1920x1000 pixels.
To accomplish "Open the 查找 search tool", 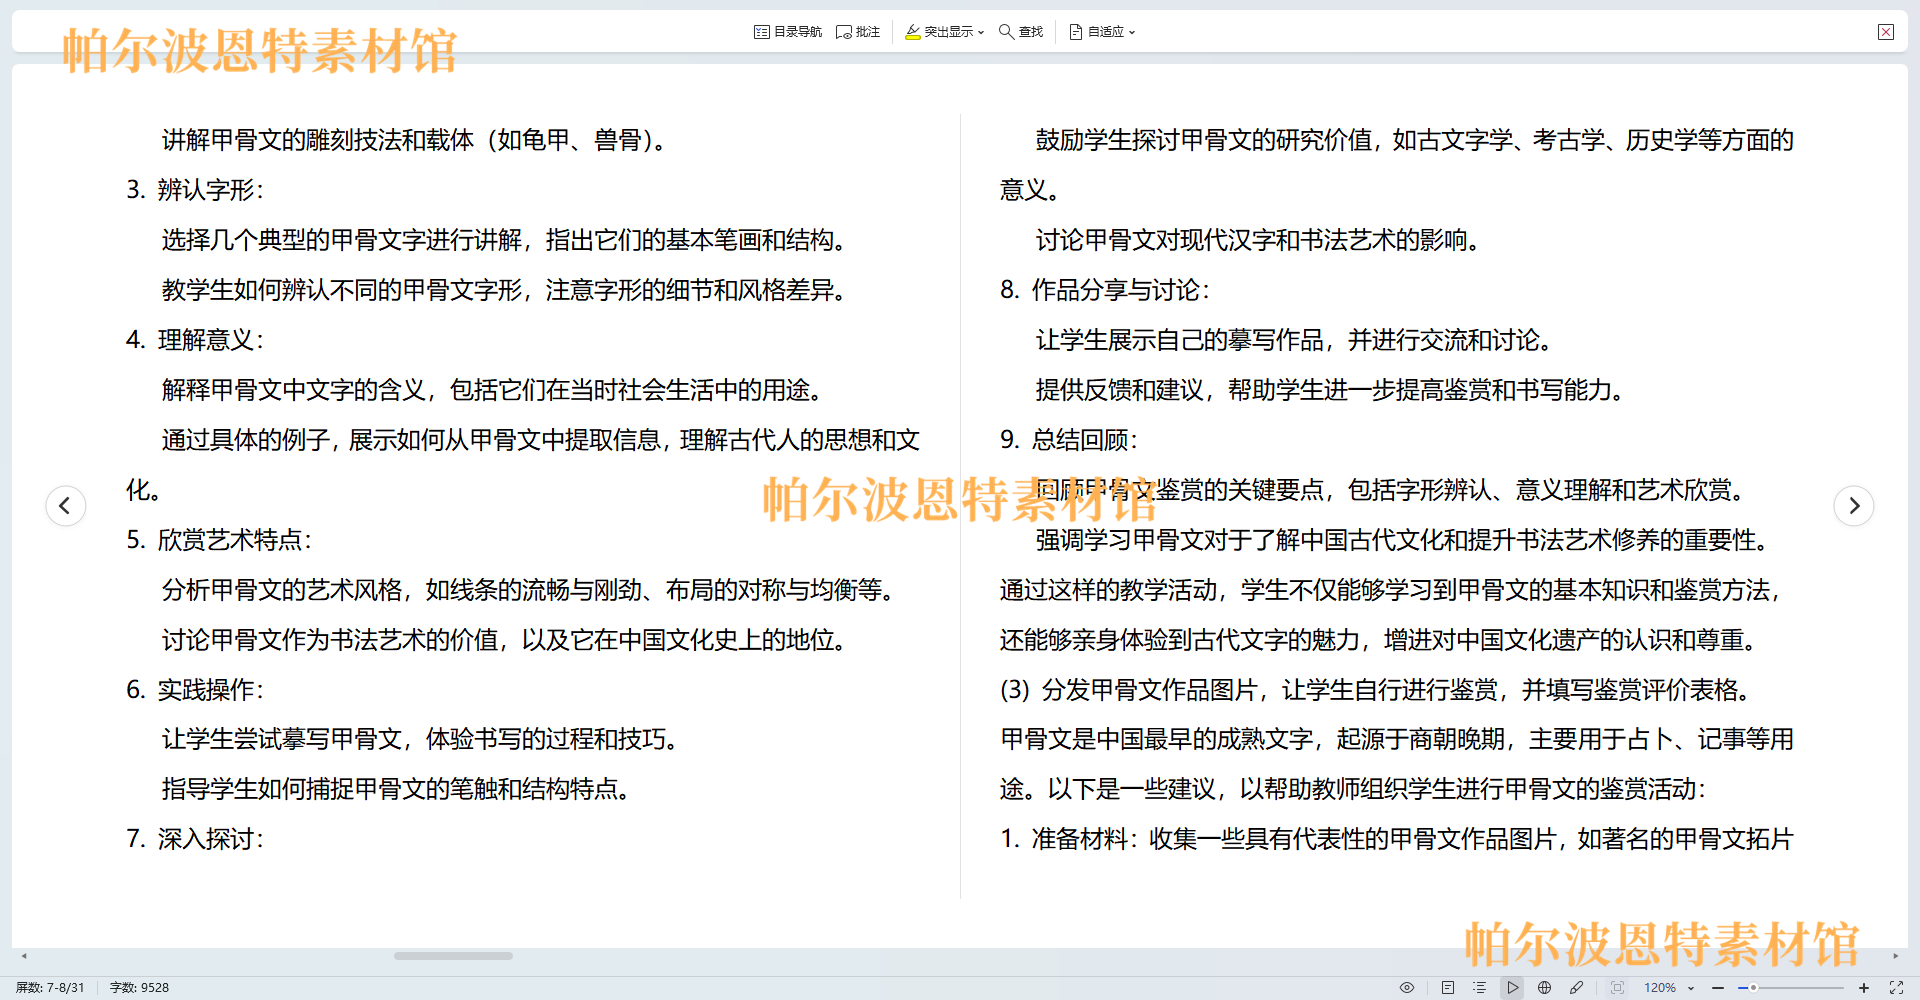I will coord(1021,32).
